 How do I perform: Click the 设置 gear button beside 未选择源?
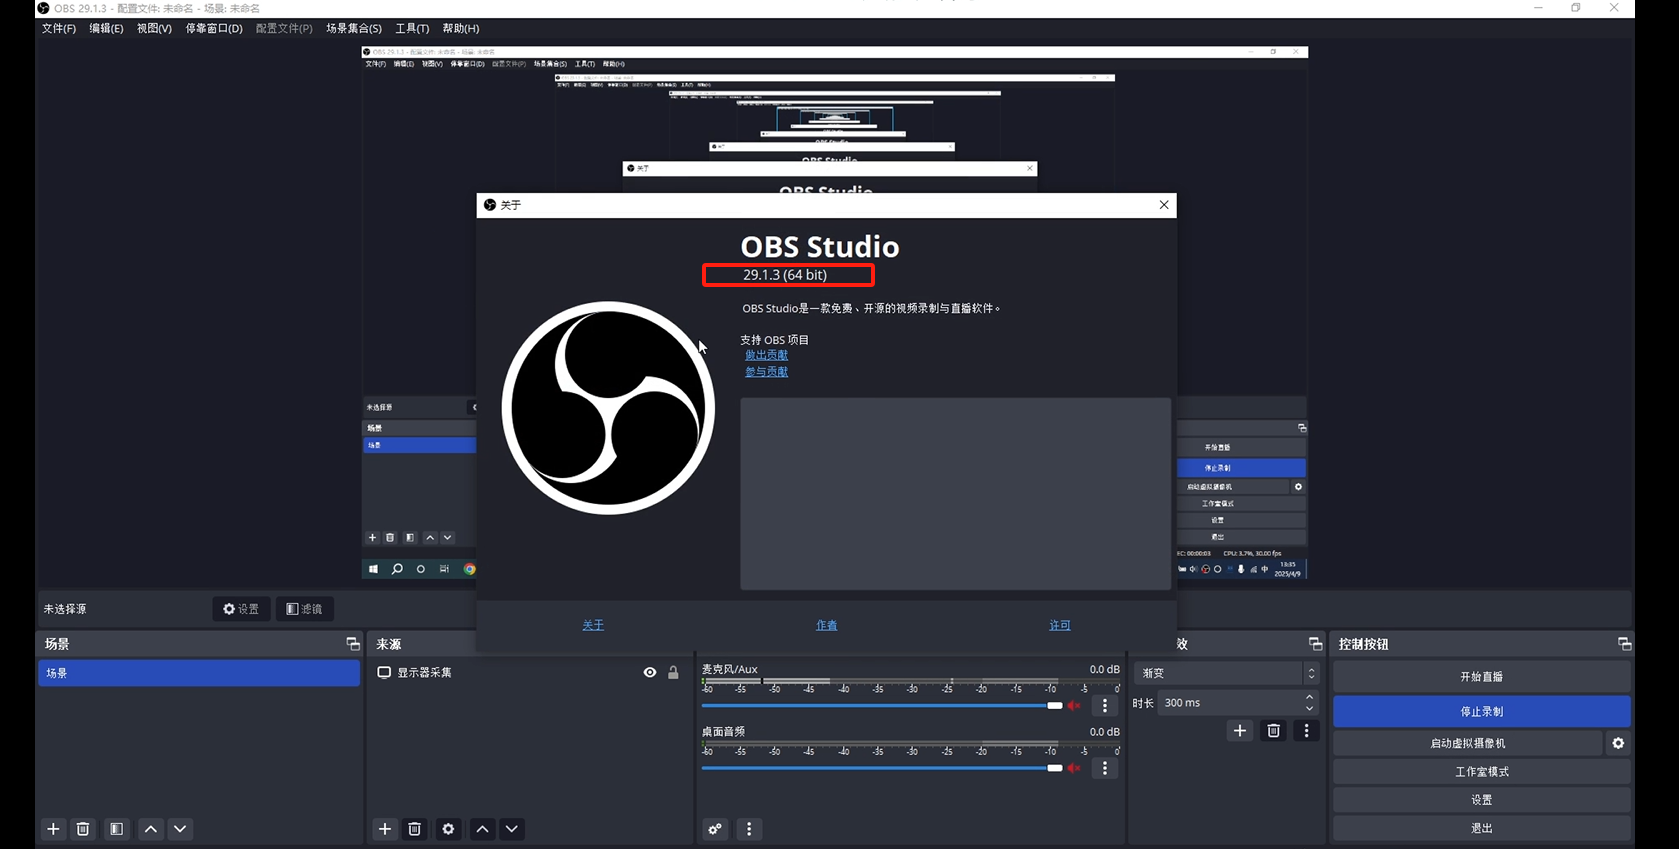tap(241, 609)
